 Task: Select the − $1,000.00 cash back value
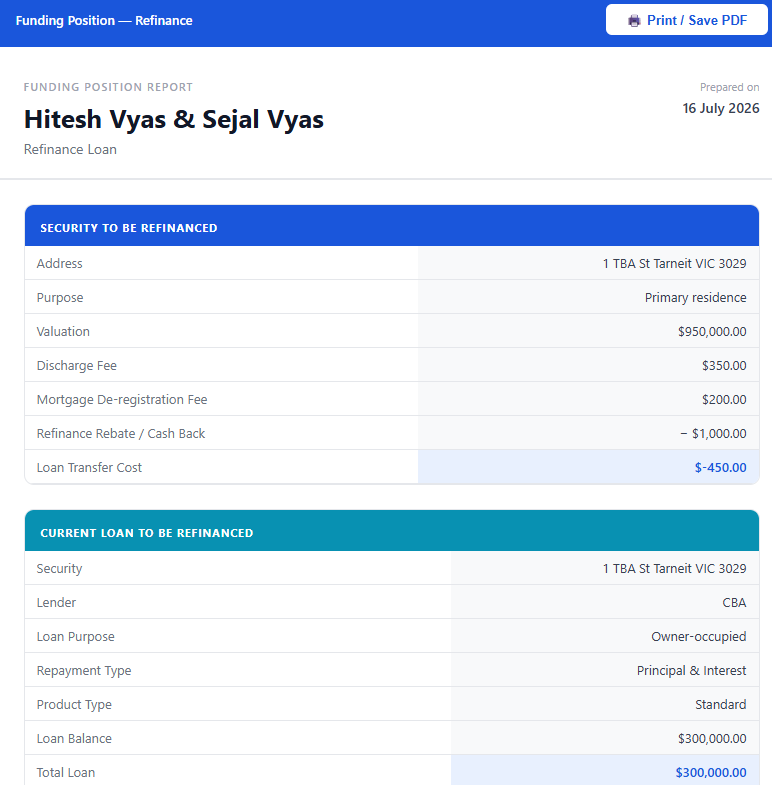coord(713,434)
